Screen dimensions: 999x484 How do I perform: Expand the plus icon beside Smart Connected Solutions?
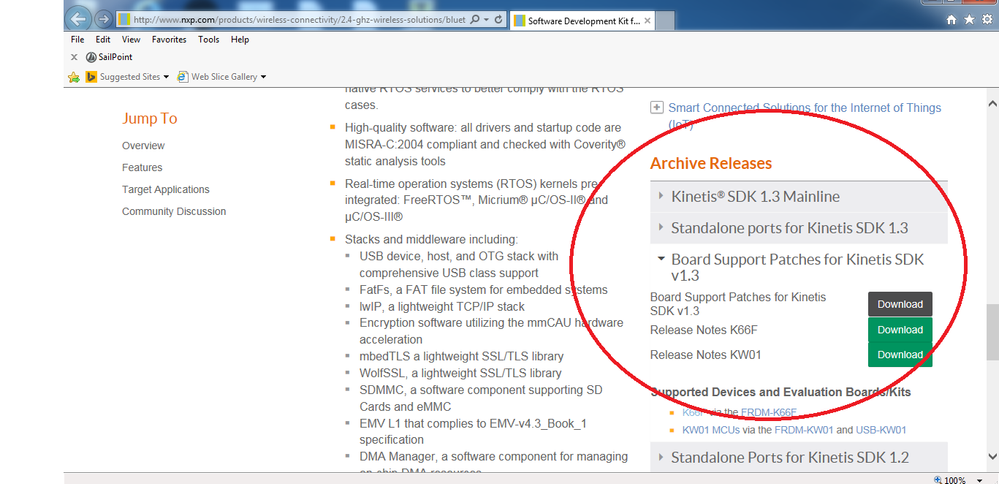tap(656, 108)
